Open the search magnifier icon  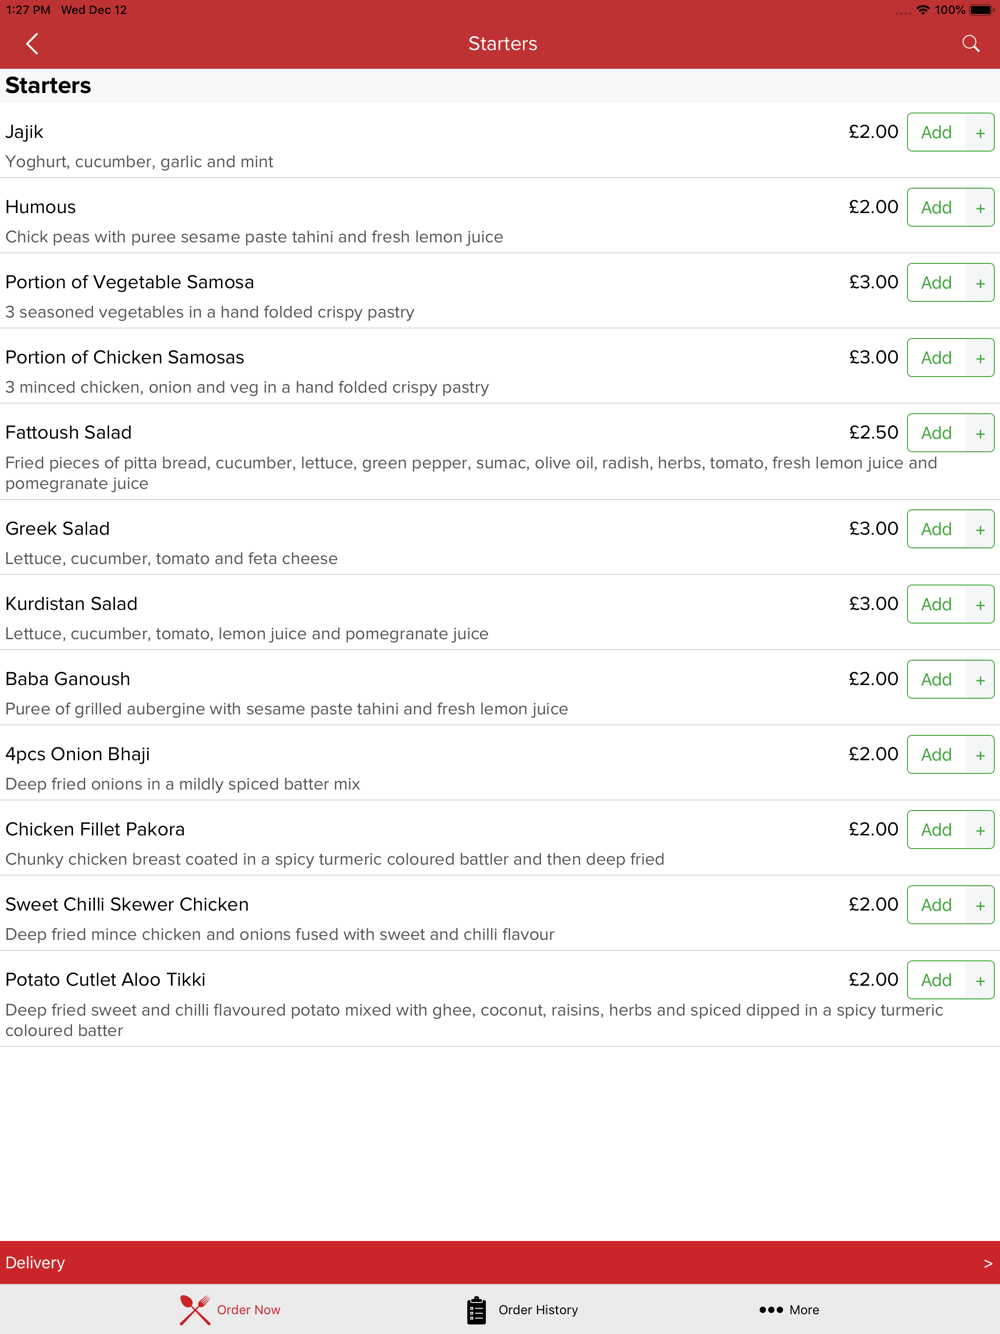[970, 44]
